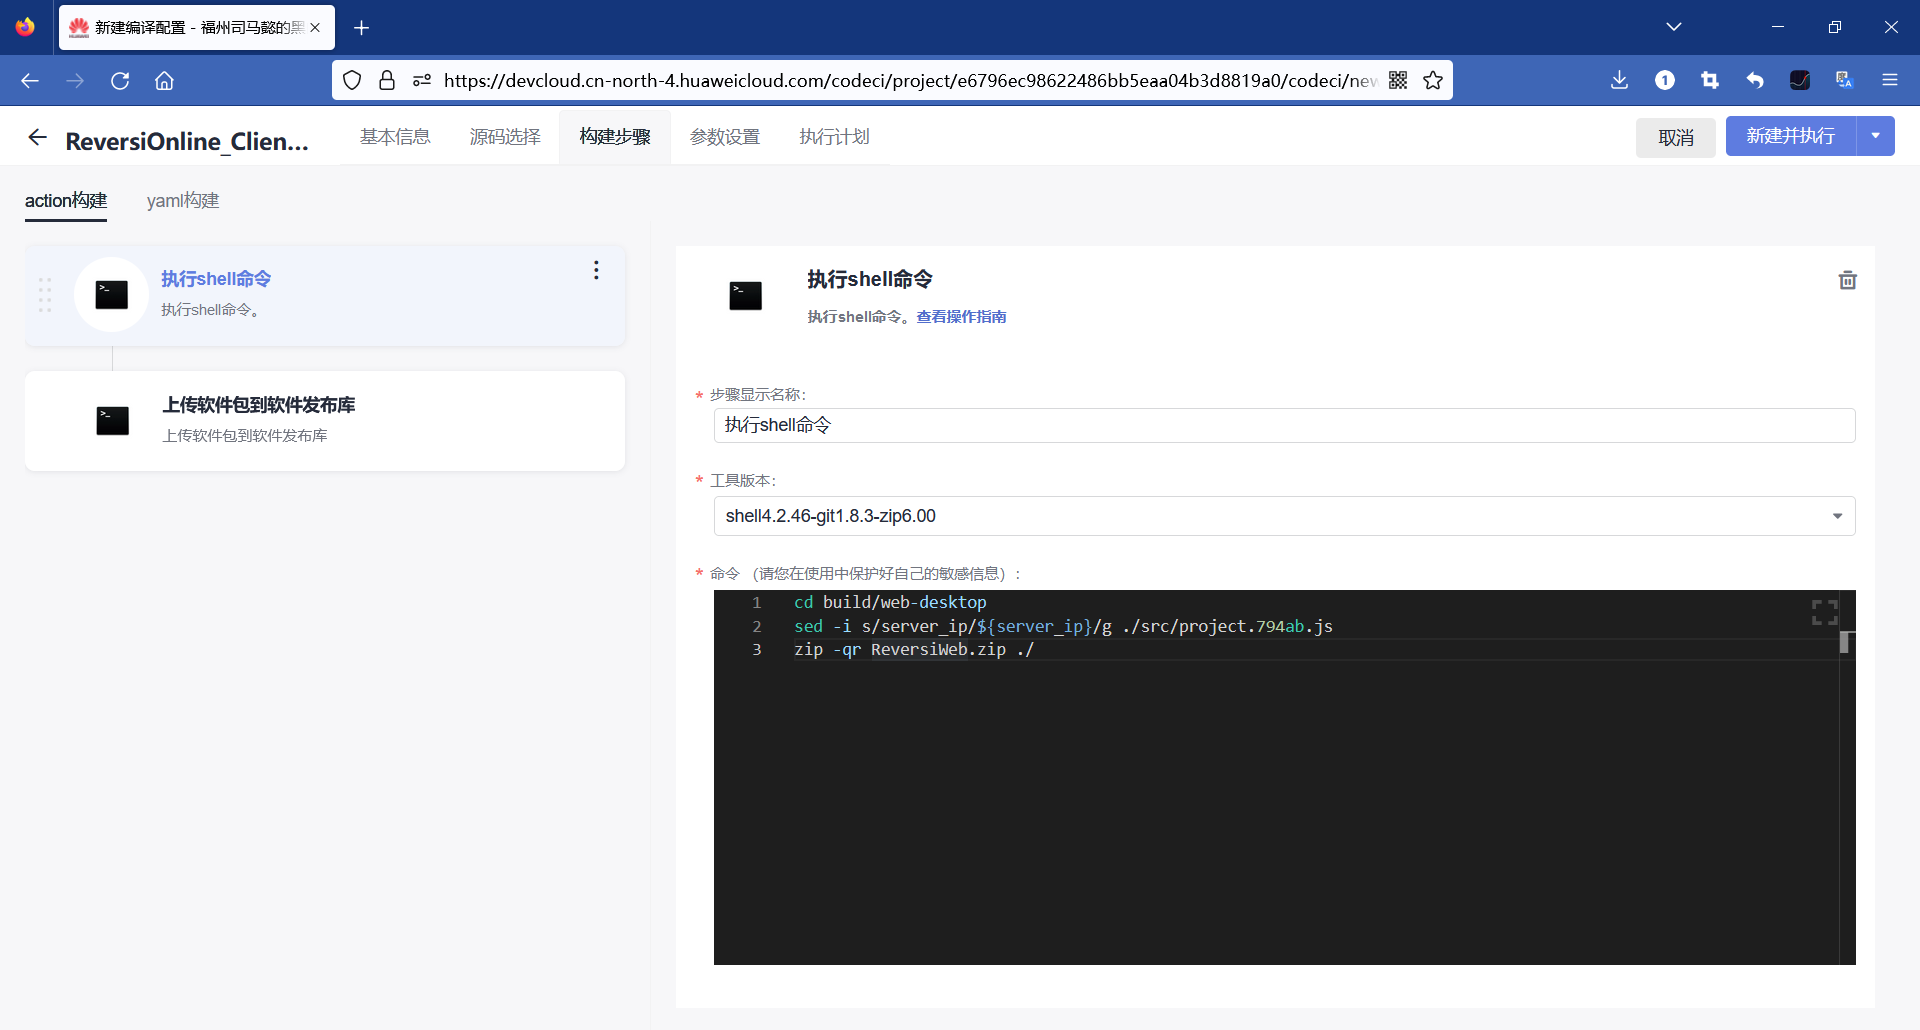Open the QR code icon in address bar
This screenshot has height=1030, width=1920.
point(1398,80)
